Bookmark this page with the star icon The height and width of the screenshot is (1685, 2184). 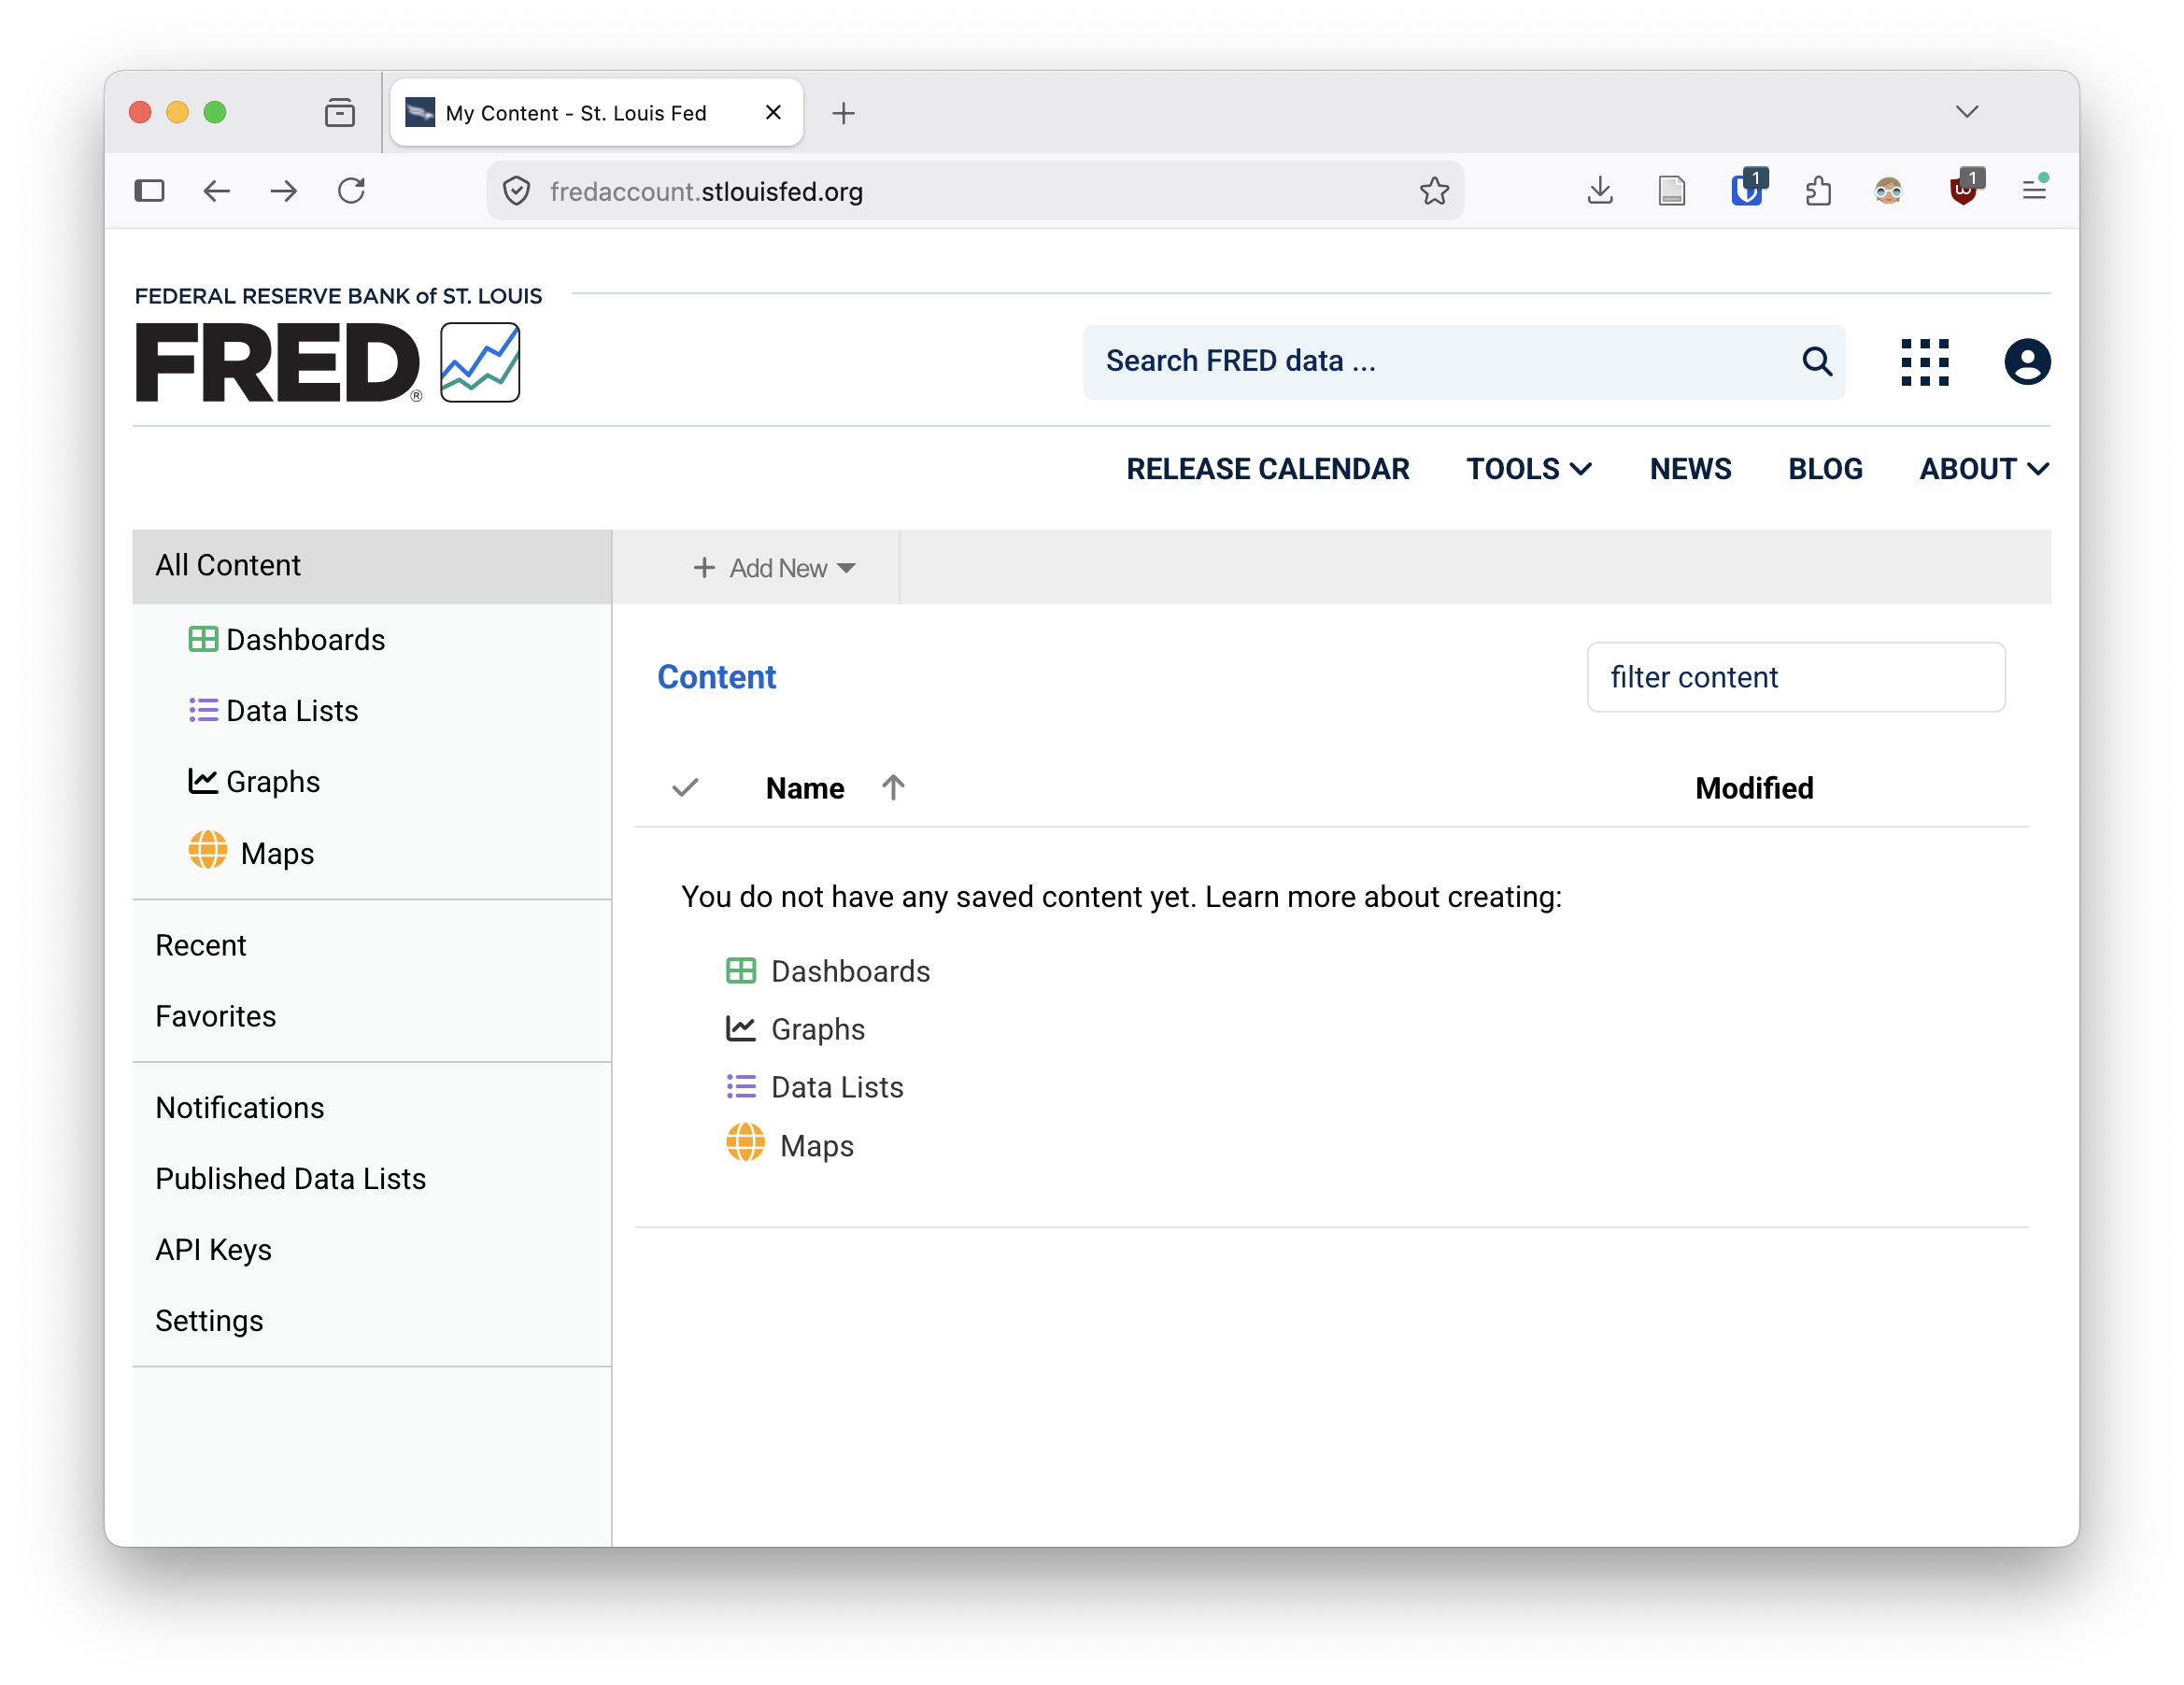tap(1433, 190)
